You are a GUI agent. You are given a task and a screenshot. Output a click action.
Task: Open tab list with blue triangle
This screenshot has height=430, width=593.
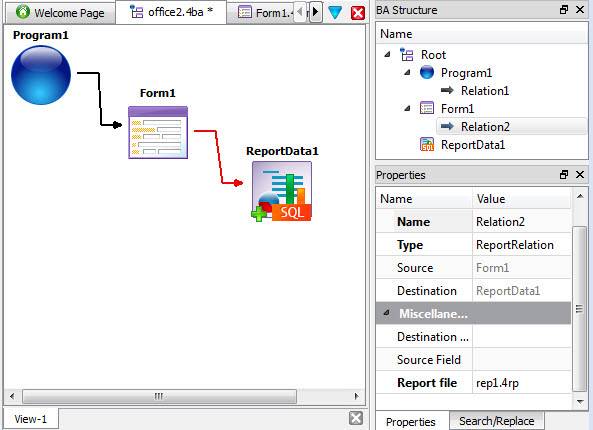tap(335, 12)
